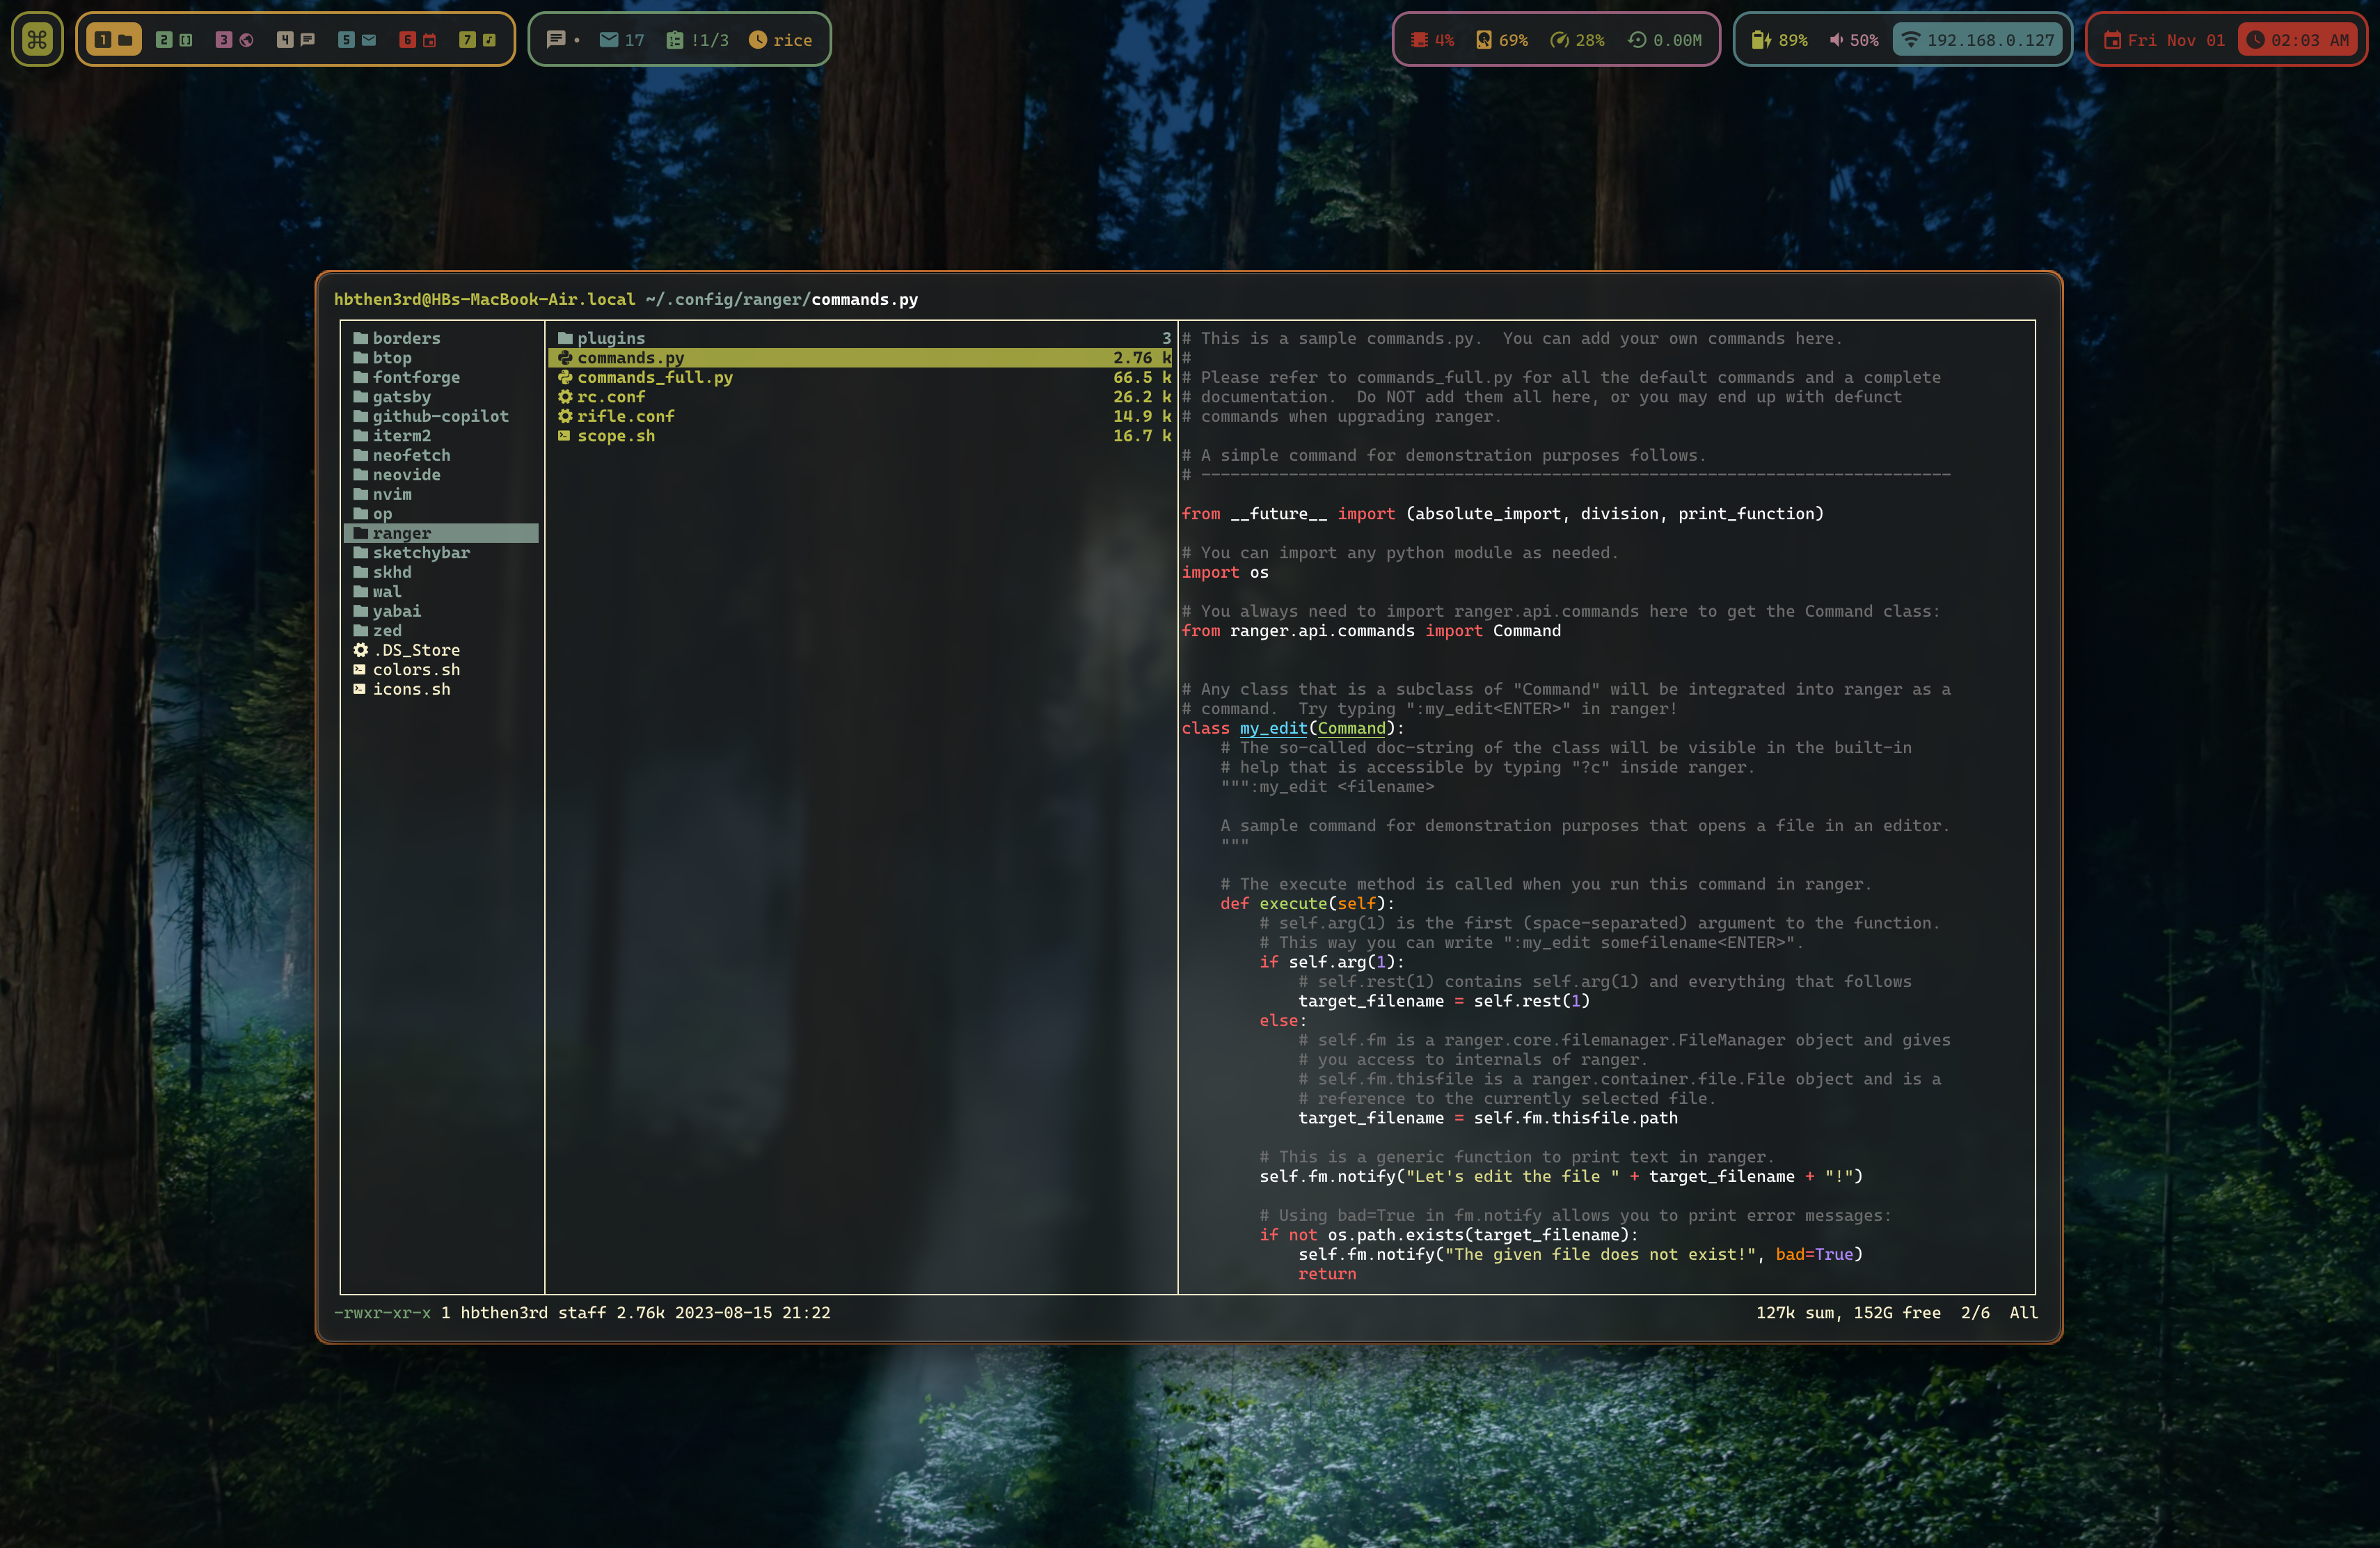Click the Wi-Fi item showing 192.168.0.127
This screenshot has width=2380, height=1548.
pos(1978,40)
